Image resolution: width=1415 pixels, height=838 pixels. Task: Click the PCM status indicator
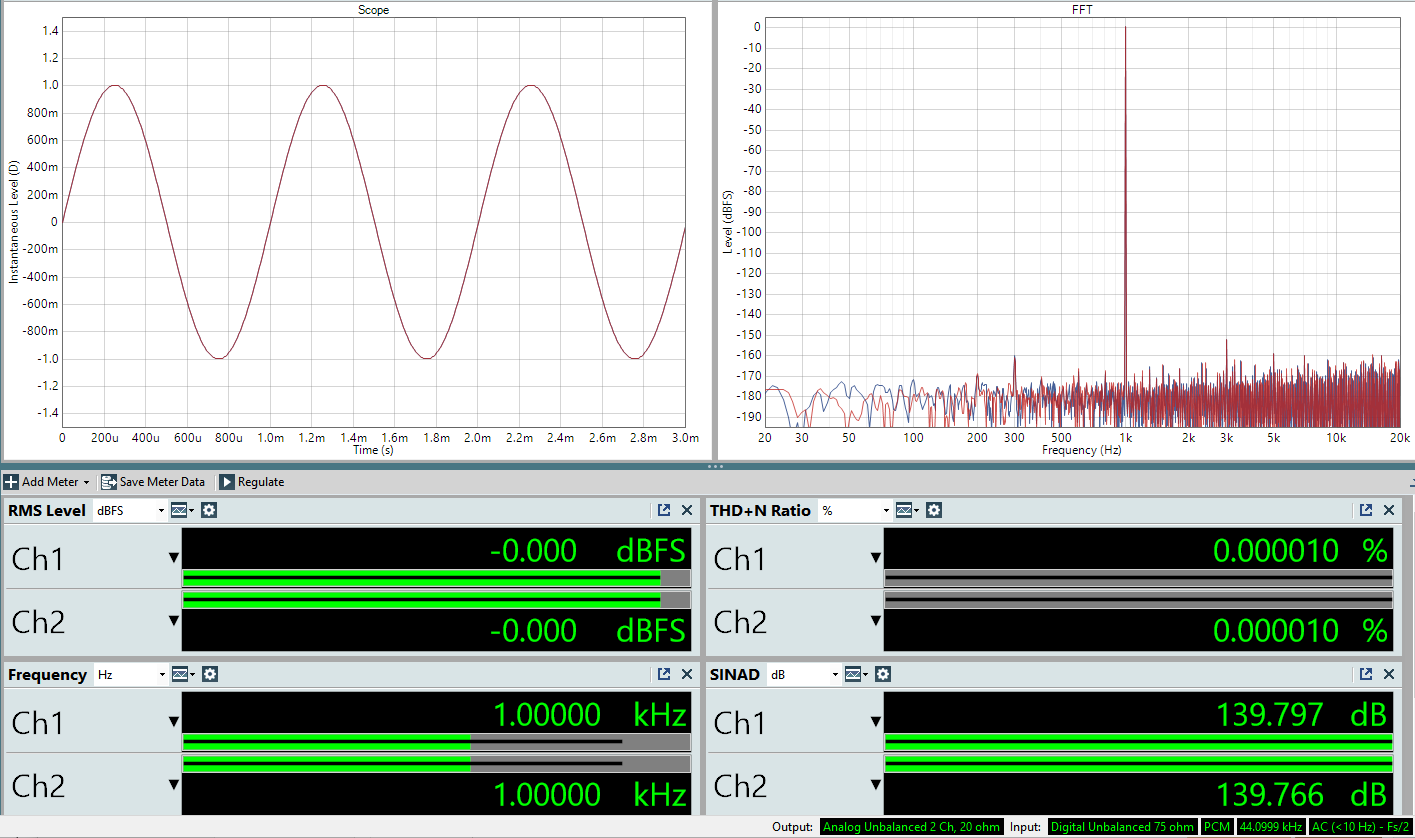(x=1216, y=827)
